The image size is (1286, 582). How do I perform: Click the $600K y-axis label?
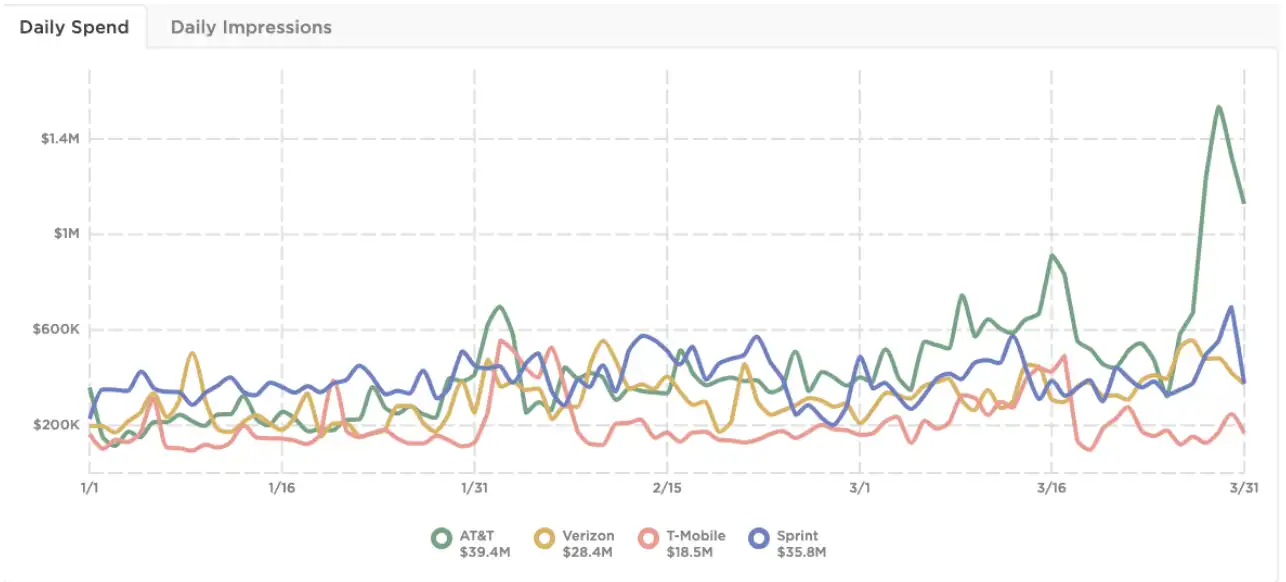58,329
